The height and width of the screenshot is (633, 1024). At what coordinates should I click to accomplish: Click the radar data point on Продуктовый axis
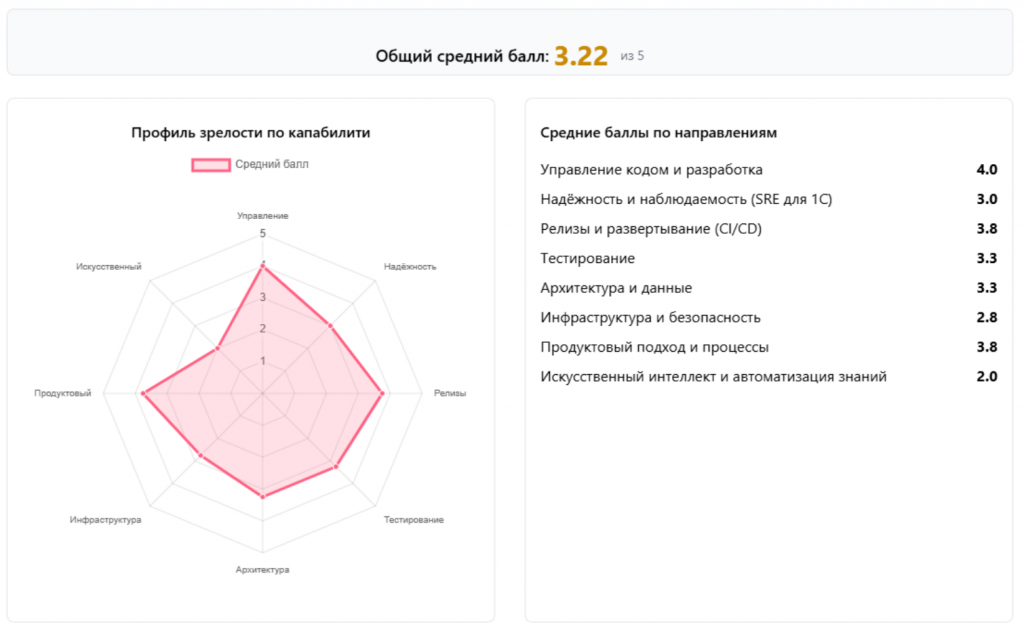click(x=143, y=394)
